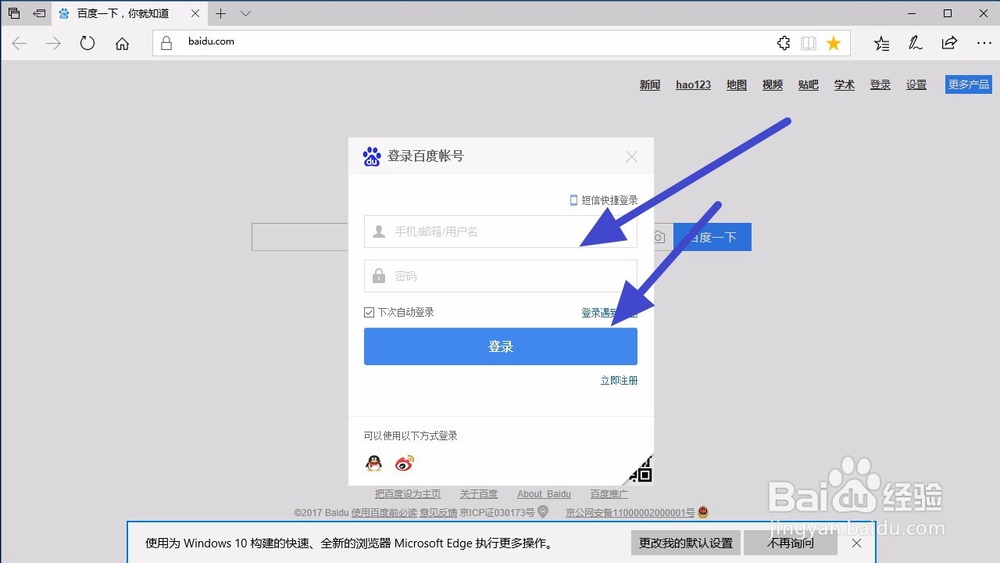Open the tabs set aside icon
Screen dimensions: 1000x563
pyautogui.click(x=14, y=13)
